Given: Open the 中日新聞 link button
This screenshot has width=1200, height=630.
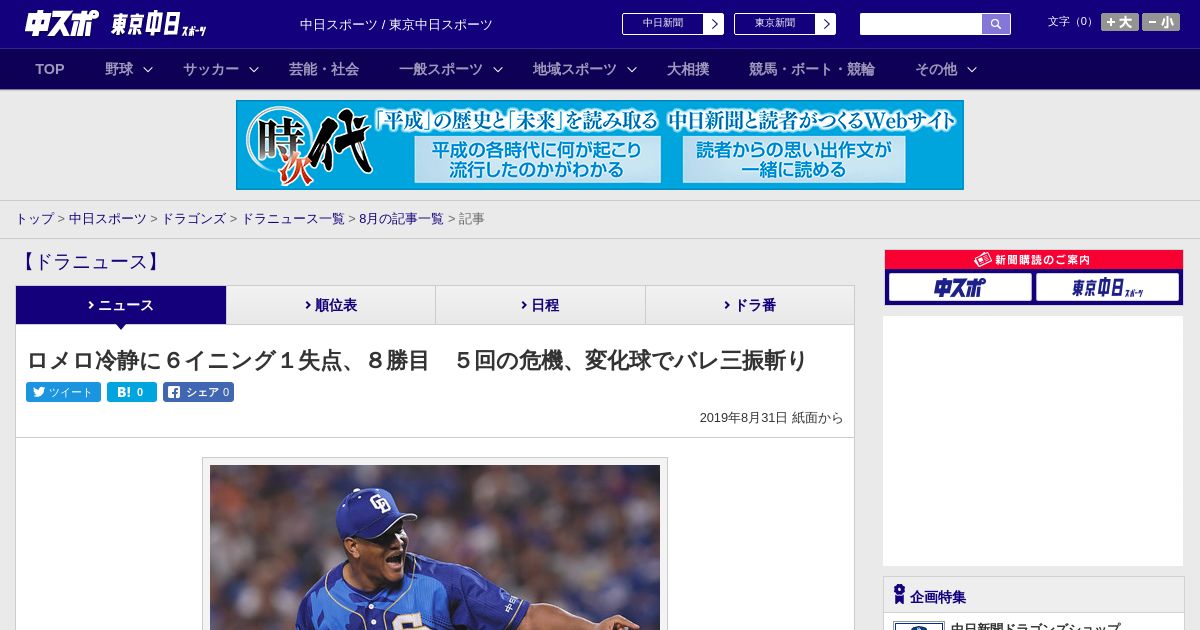Looking at the screenshot, I should [x=663, y=24].
